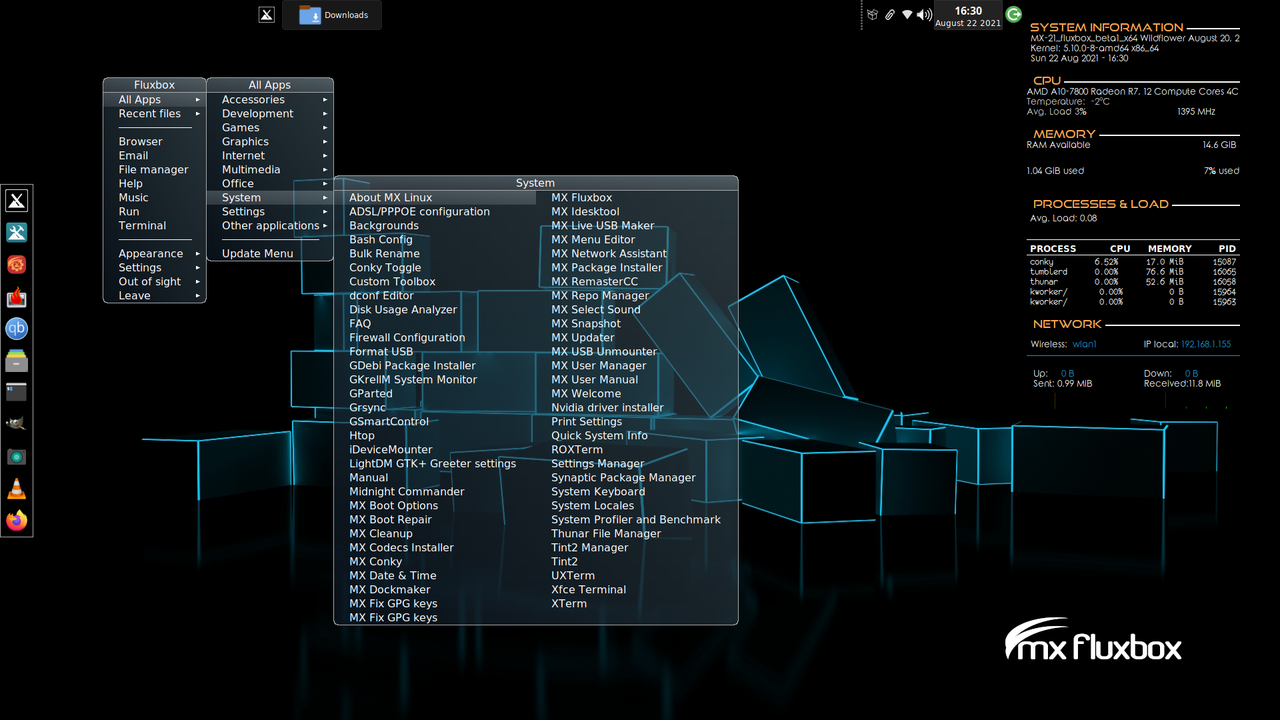This screenshot has width=1280, height=720.
Task: Launch MX Updater
Action: coord(637,338)
